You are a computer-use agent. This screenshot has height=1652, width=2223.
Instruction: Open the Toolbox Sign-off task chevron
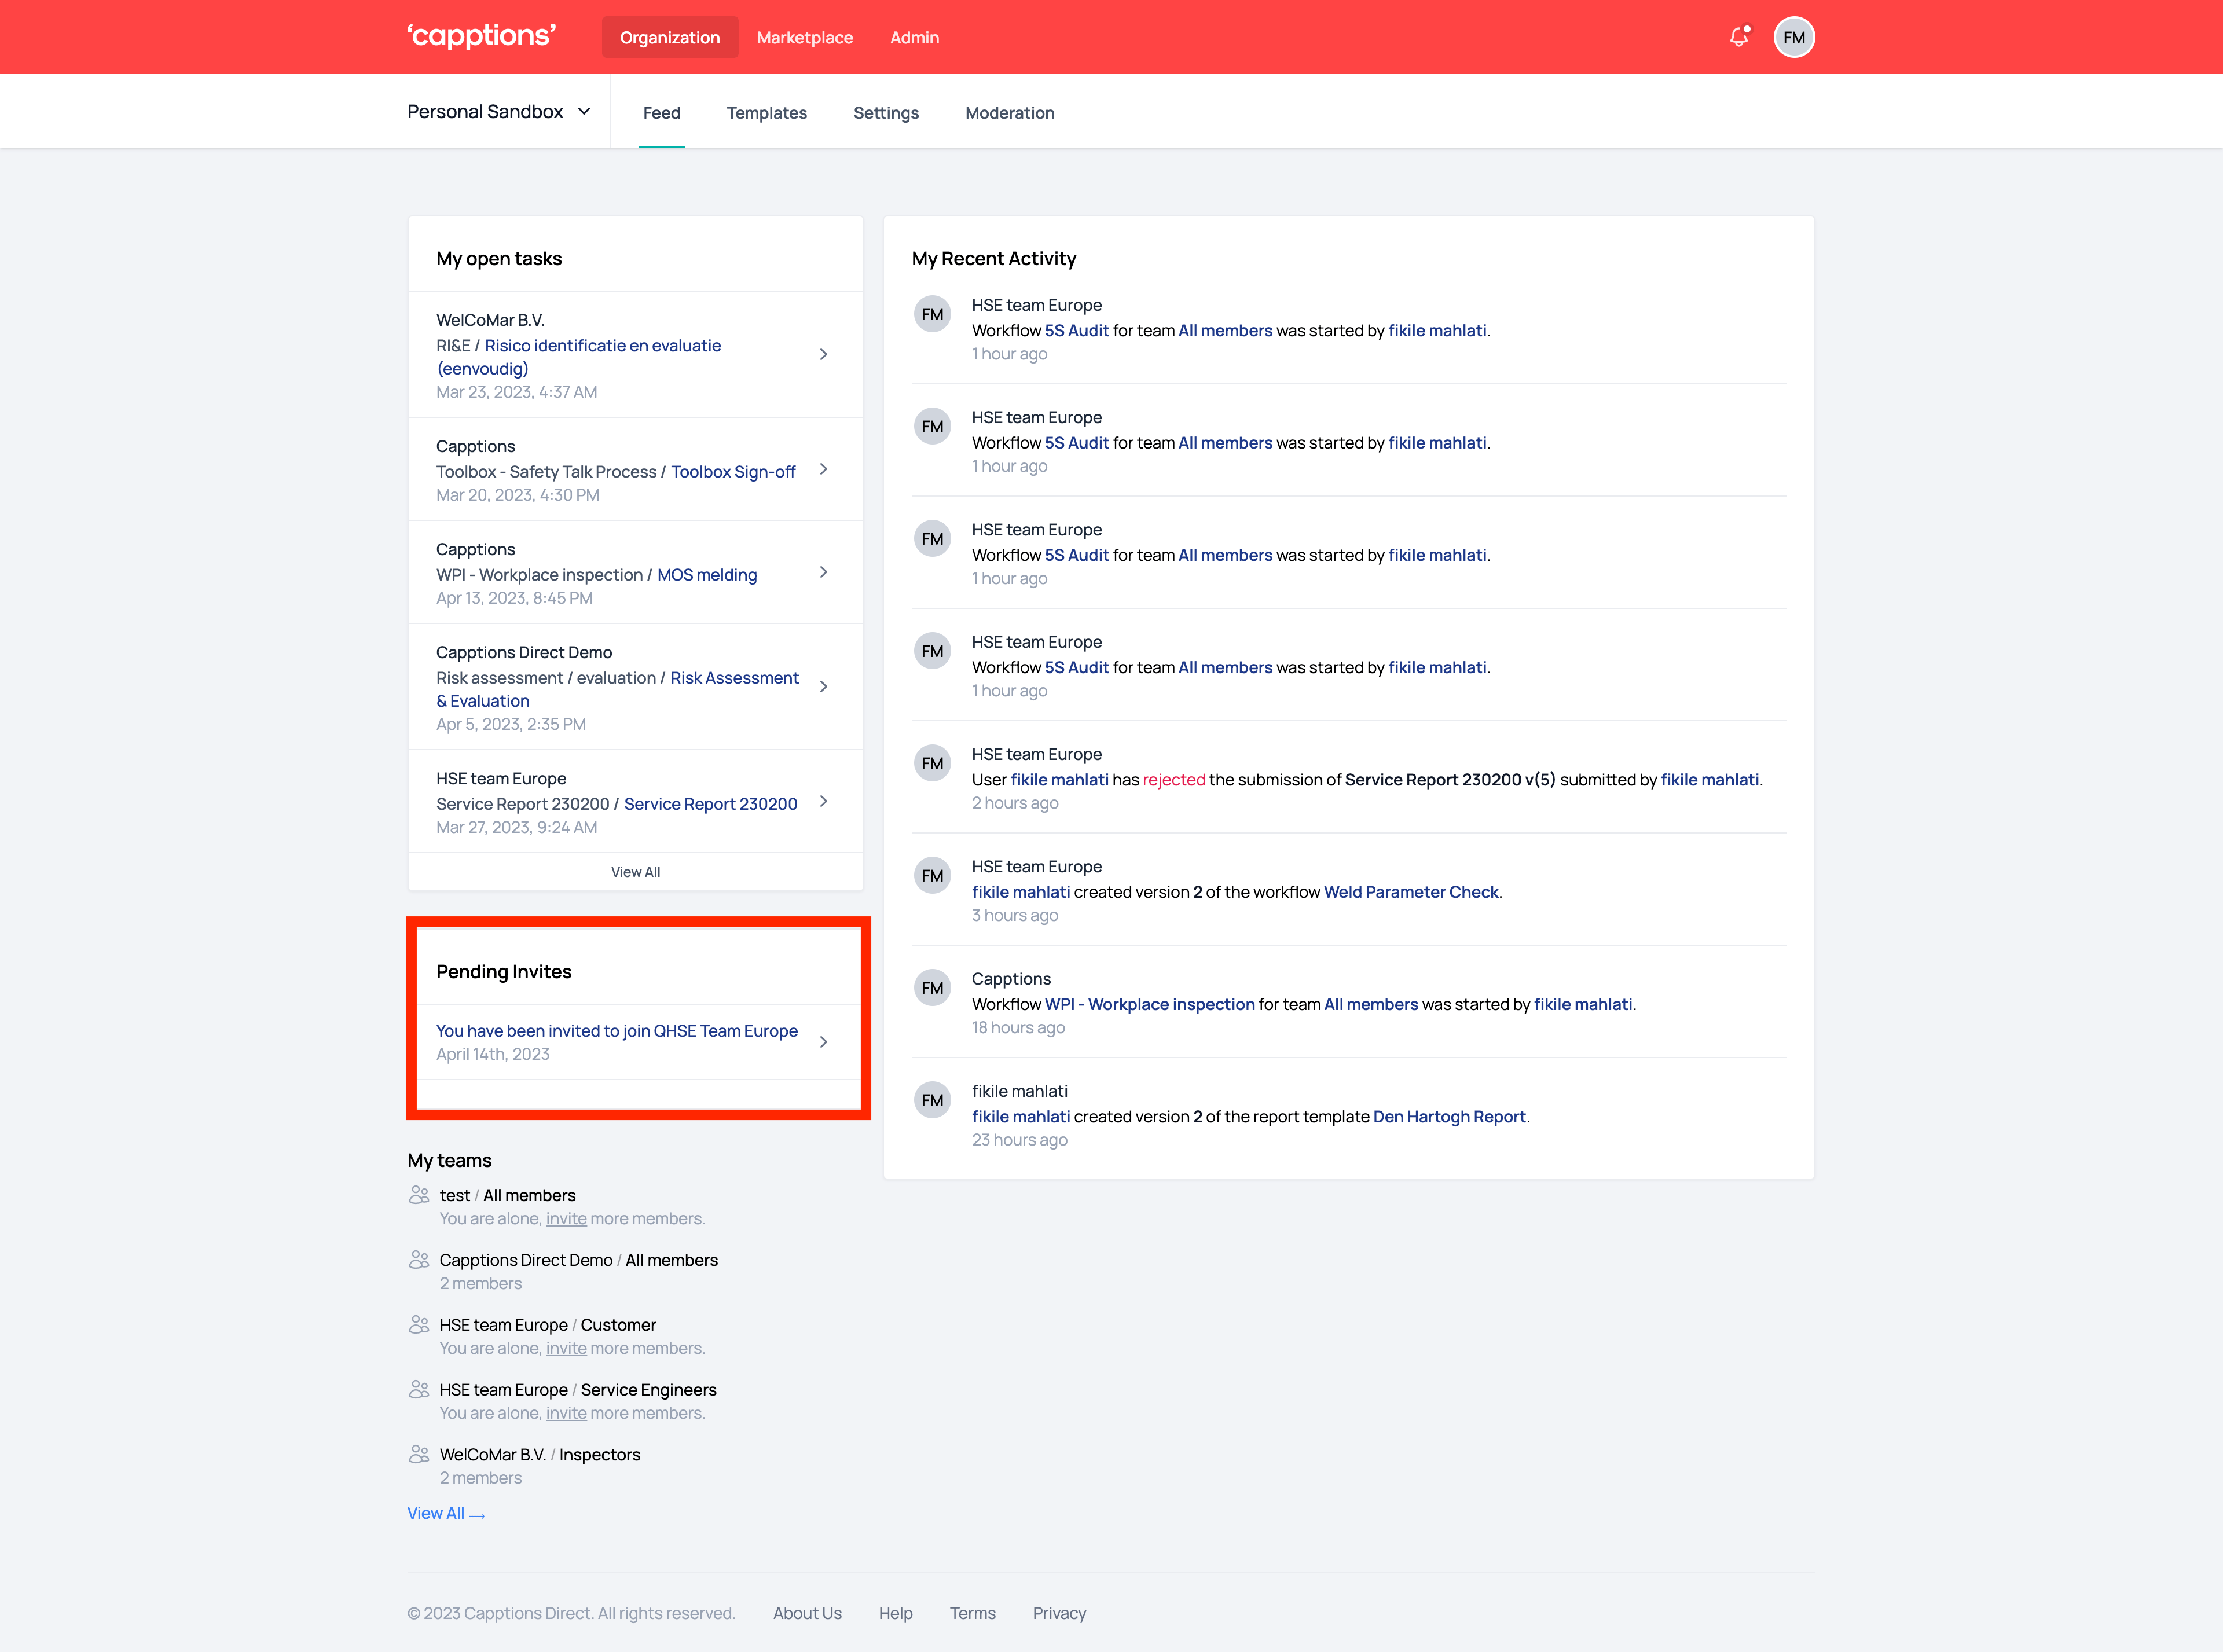click(x=823, y=469)
